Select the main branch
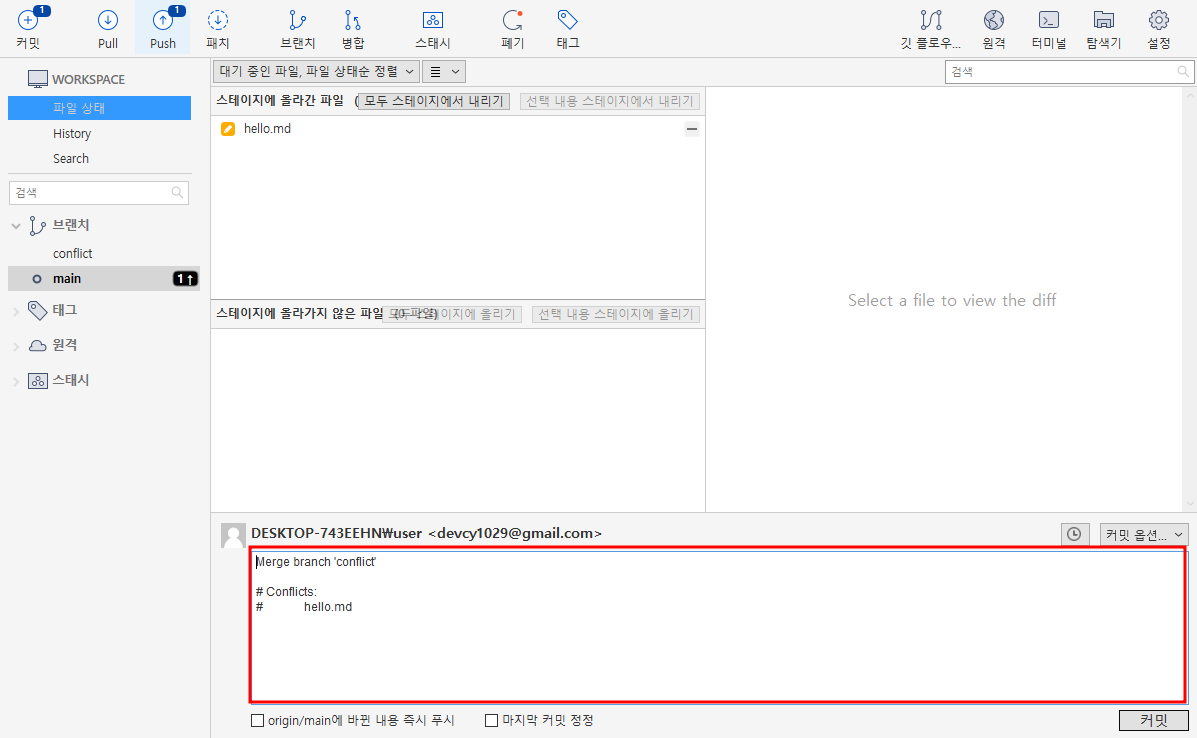The height and width of the screenshot is (738, 1197). click(x=103, y=279)
